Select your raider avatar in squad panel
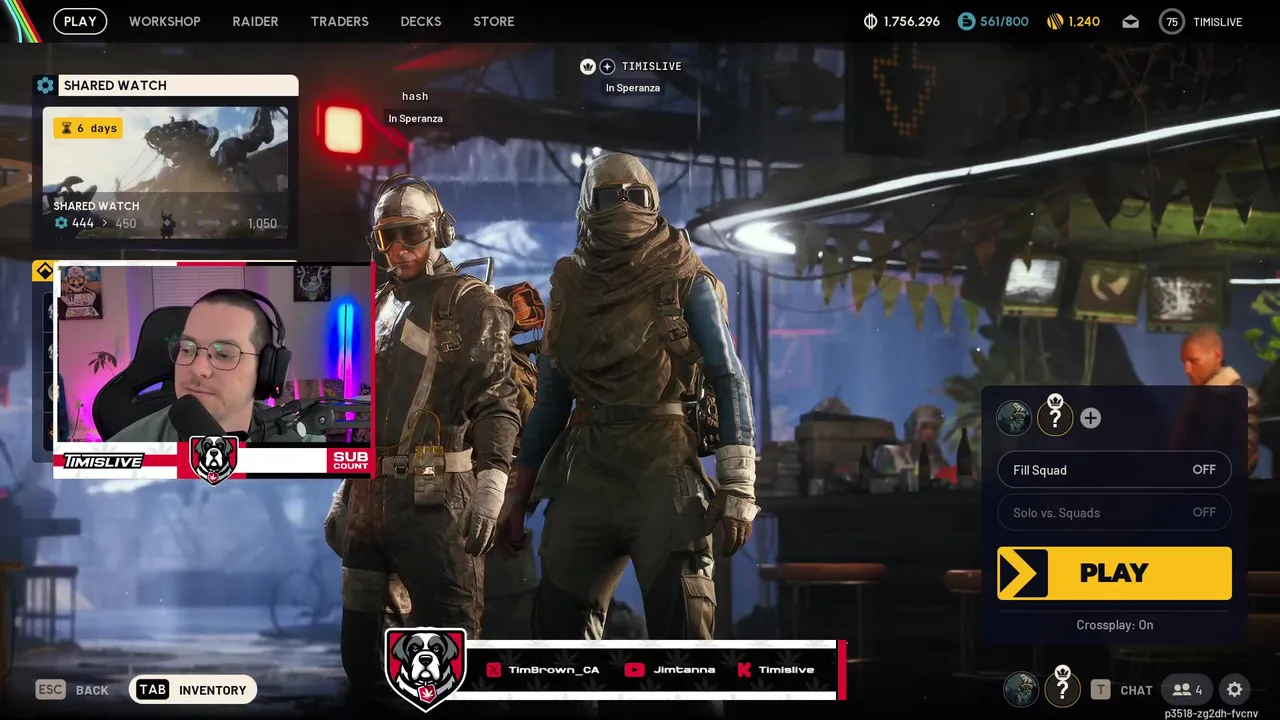Image resolution: width=1280 pixels, height=720 pixels. (1014, 418)
